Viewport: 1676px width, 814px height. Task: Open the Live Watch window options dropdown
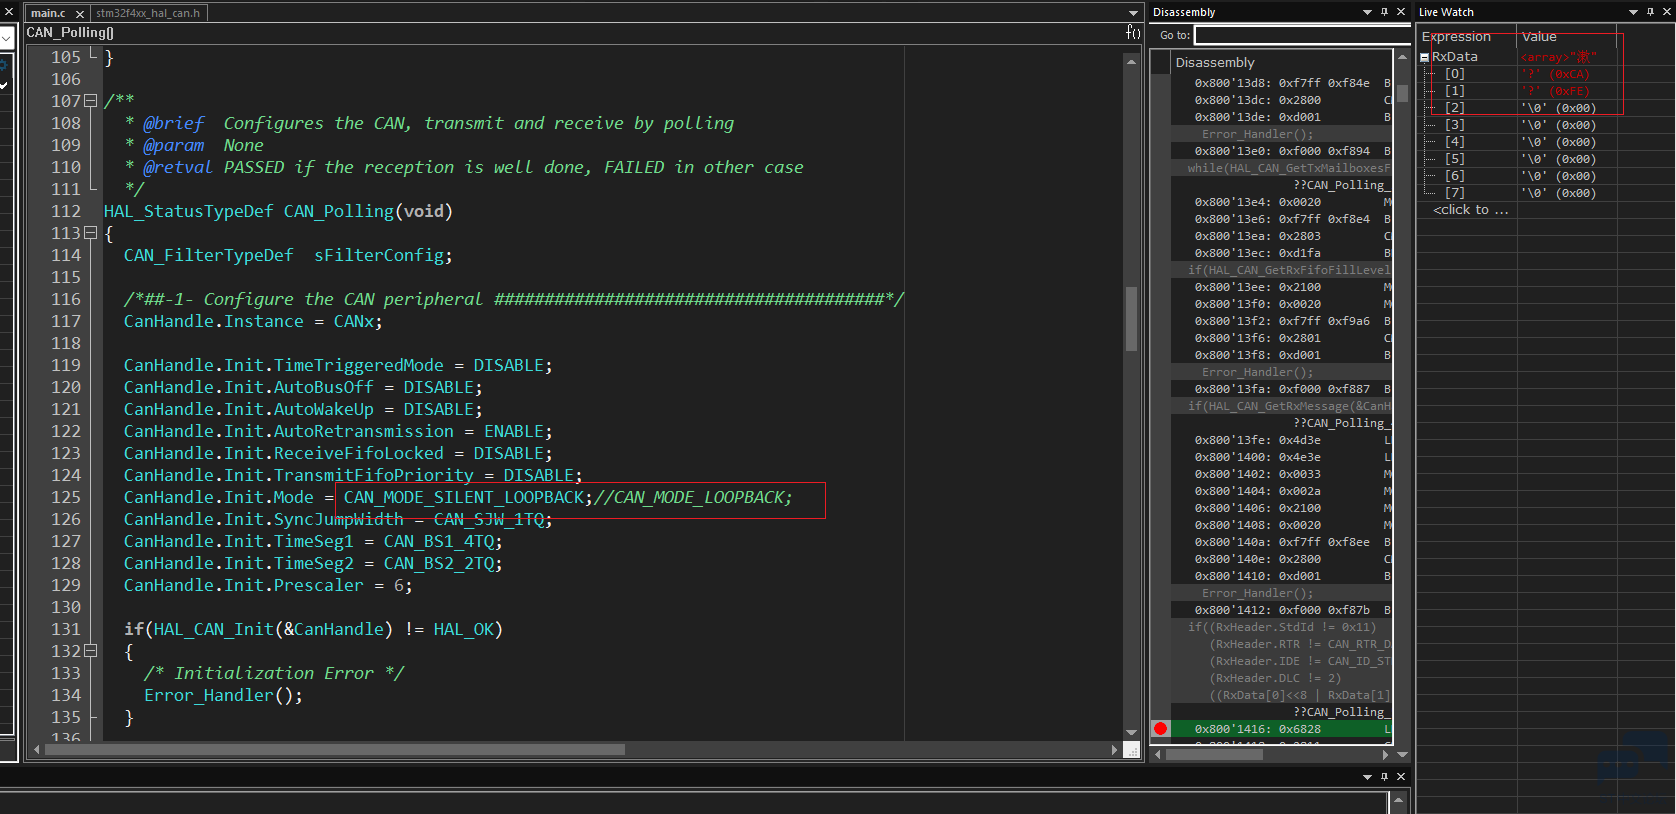click(x=1633, y=12)
